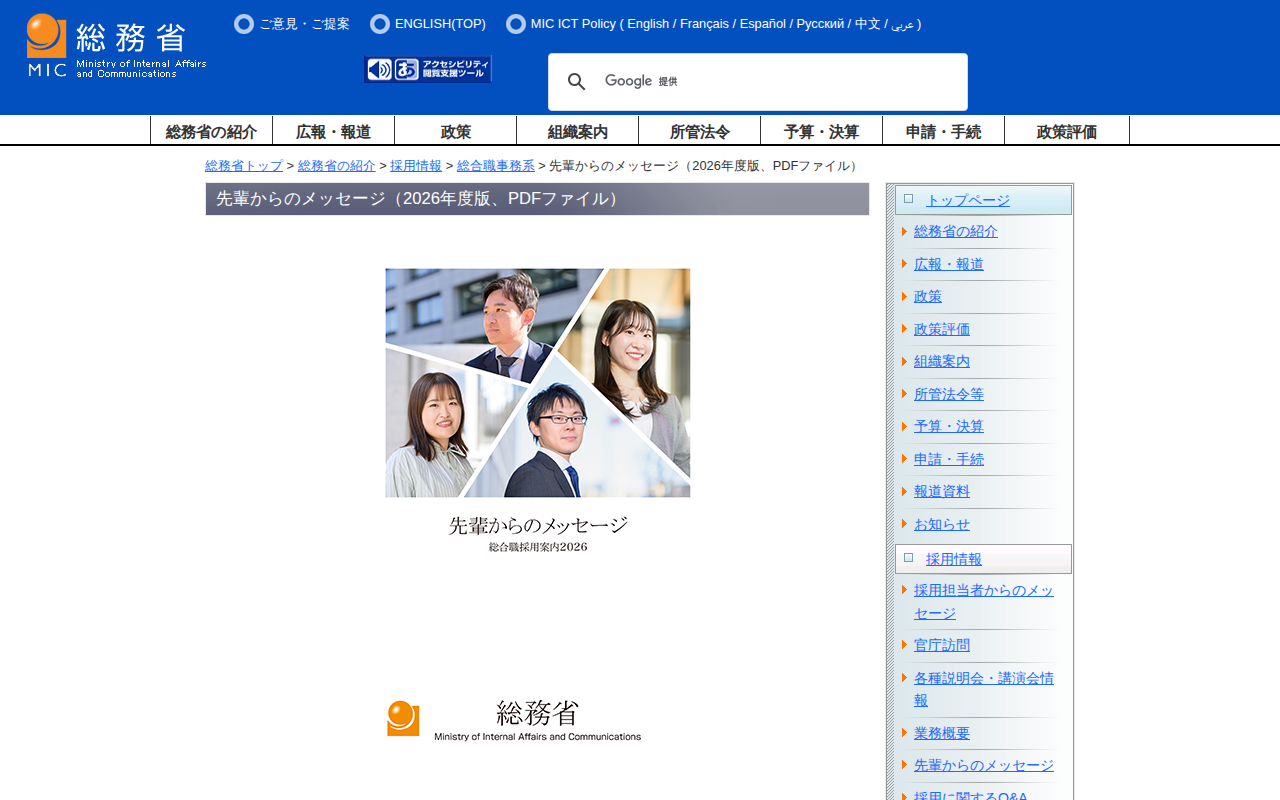Screen dimensions: 1280x800
Task: Open 報道資料 sidebar link
Action: (x=941, y=492)
